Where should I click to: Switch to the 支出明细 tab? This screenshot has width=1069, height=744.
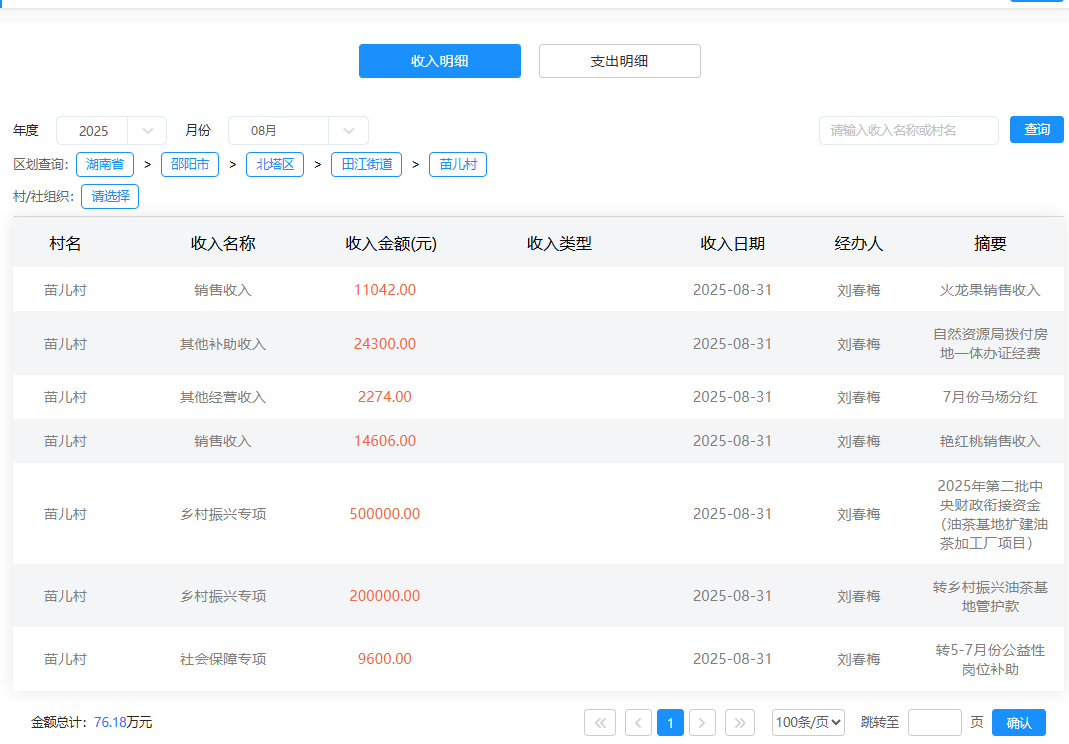click(619, 61)
